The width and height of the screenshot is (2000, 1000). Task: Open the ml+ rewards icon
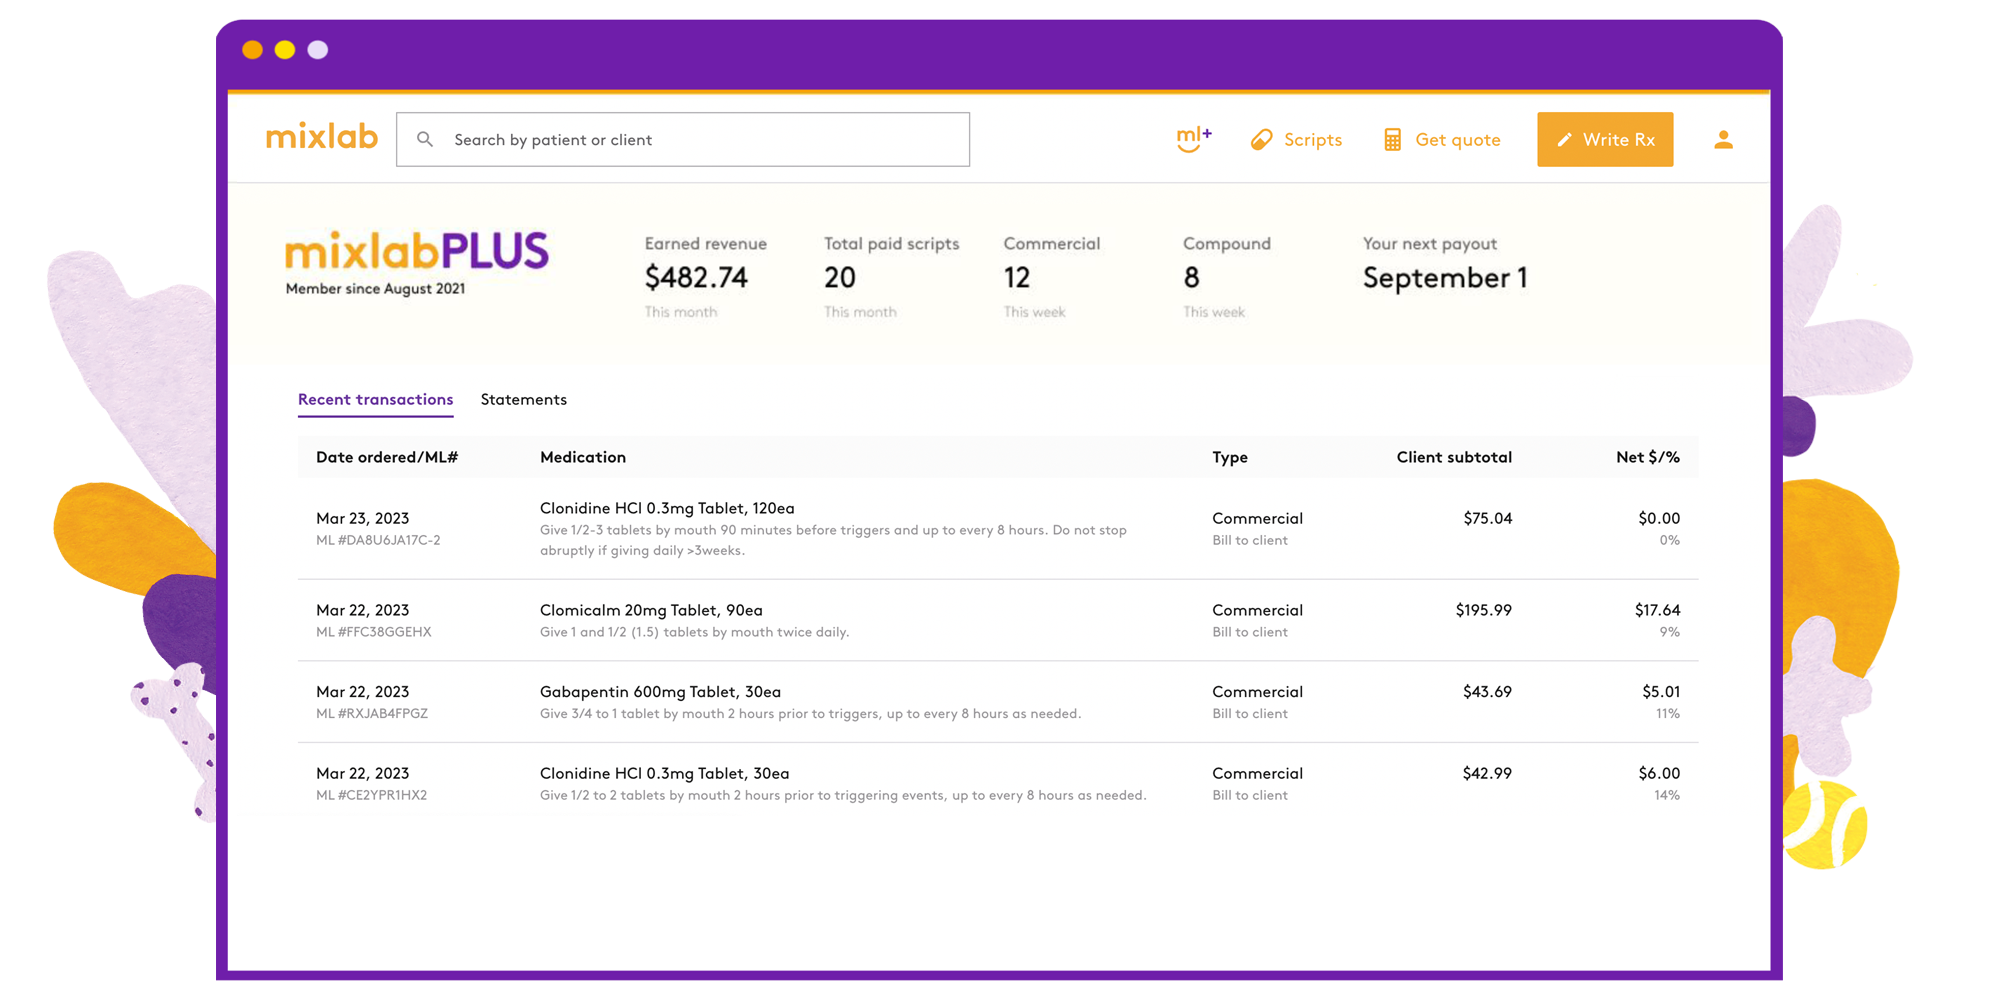(x=1193, y=139)
